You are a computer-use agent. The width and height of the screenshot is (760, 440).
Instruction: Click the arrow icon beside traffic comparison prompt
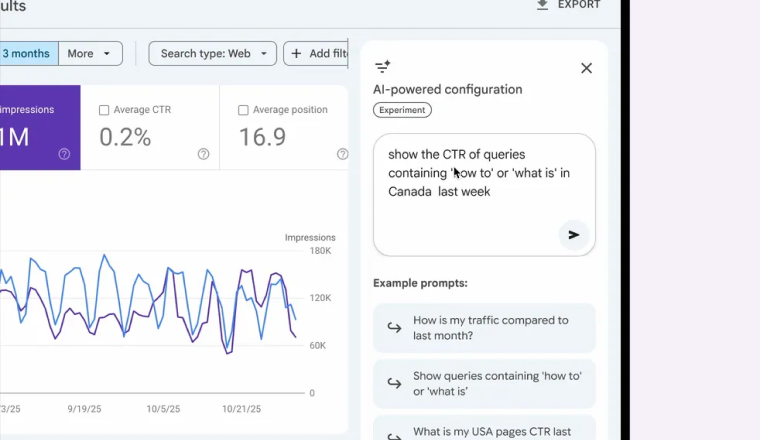[395, 328]
